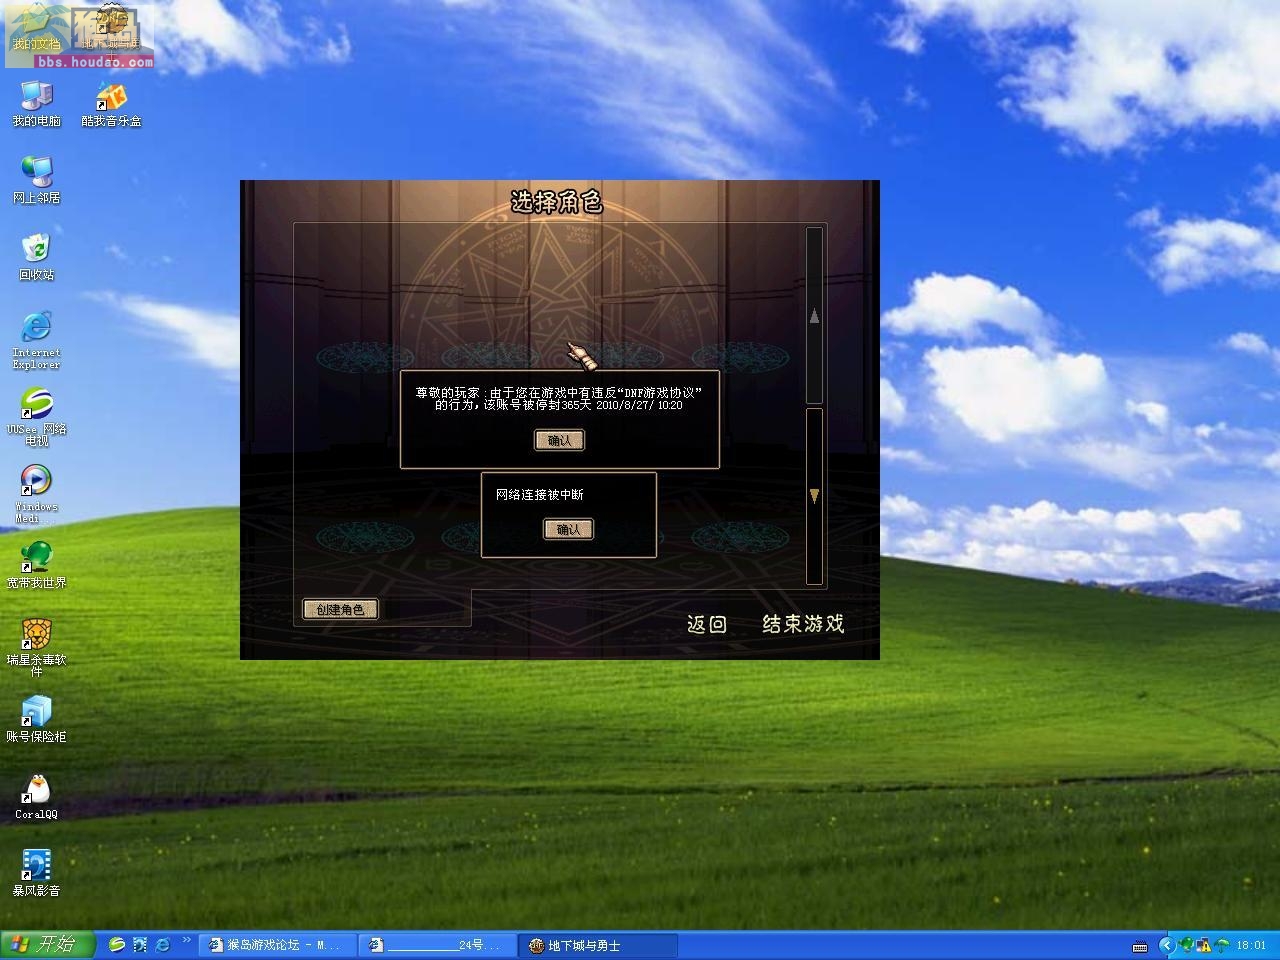Image resolution: width=1280 pixels, height=960 pixels.
Task: Open the Windows Media Player desktop shortcut
Action: pyautogui.click(x=37, y=493)
